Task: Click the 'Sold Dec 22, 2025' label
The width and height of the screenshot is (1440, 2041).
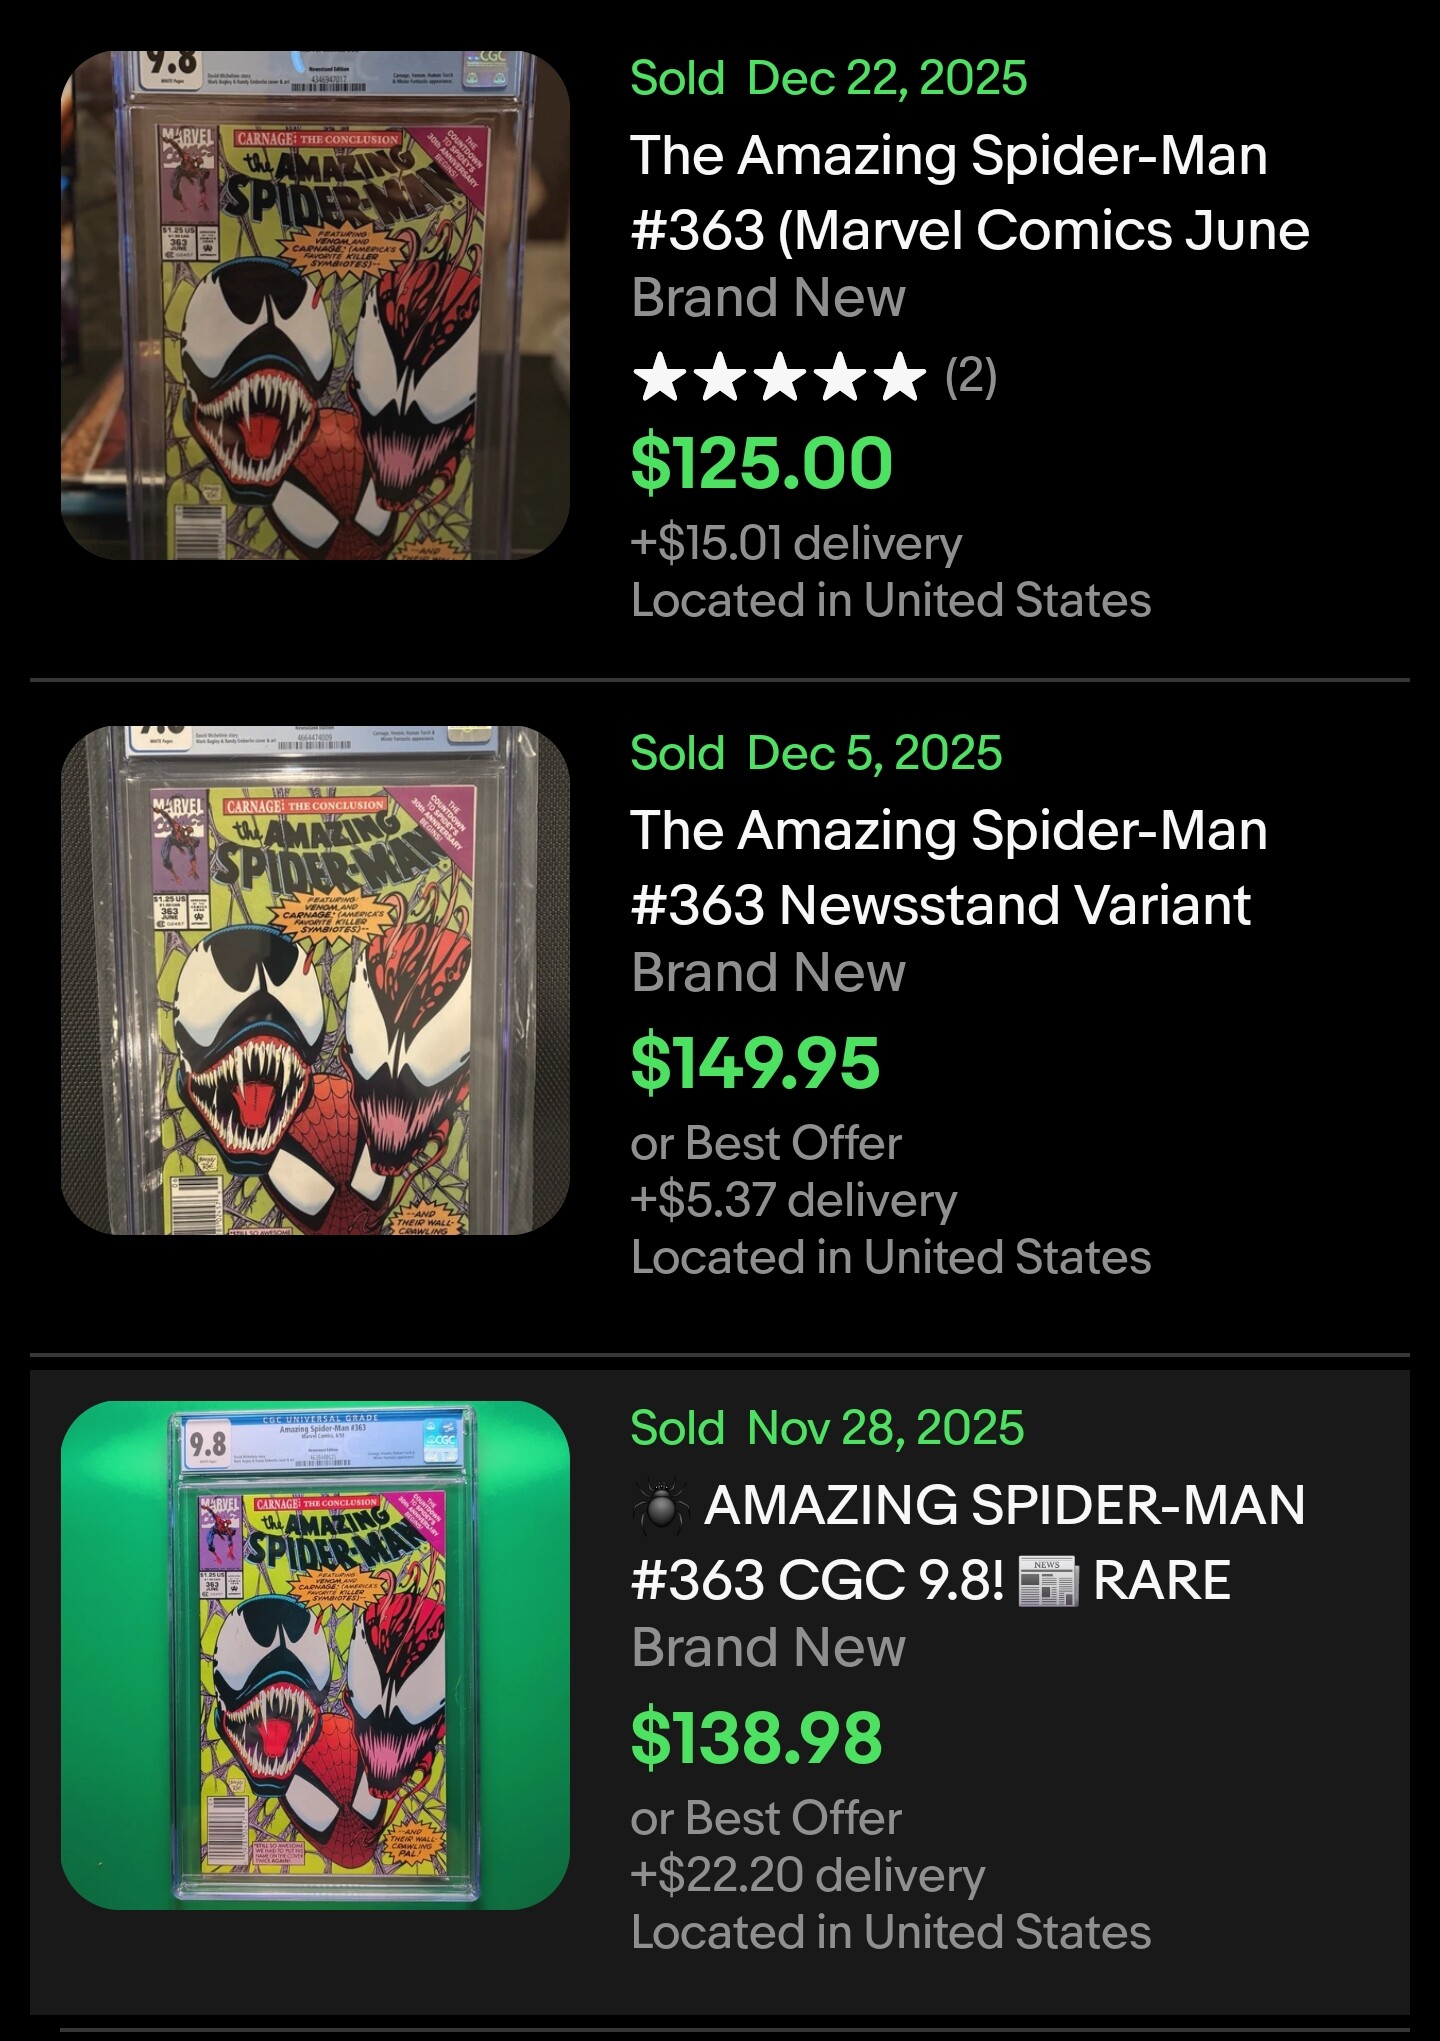Action: (828, 78)
